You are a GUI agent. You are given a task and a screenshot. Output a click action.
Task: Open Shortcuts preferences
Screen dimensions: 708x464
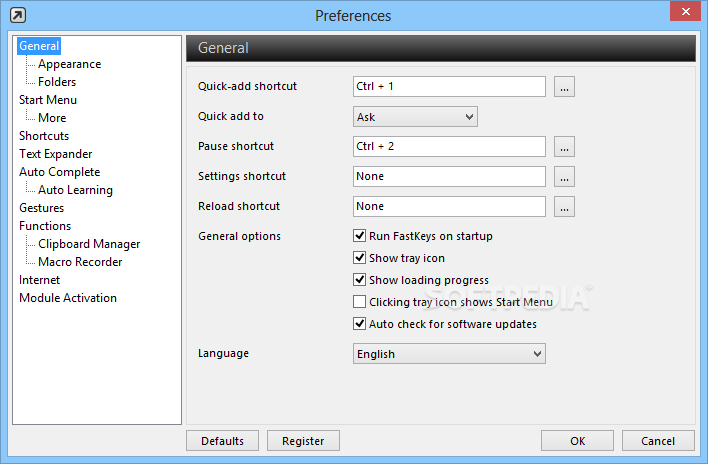point(44,136)
